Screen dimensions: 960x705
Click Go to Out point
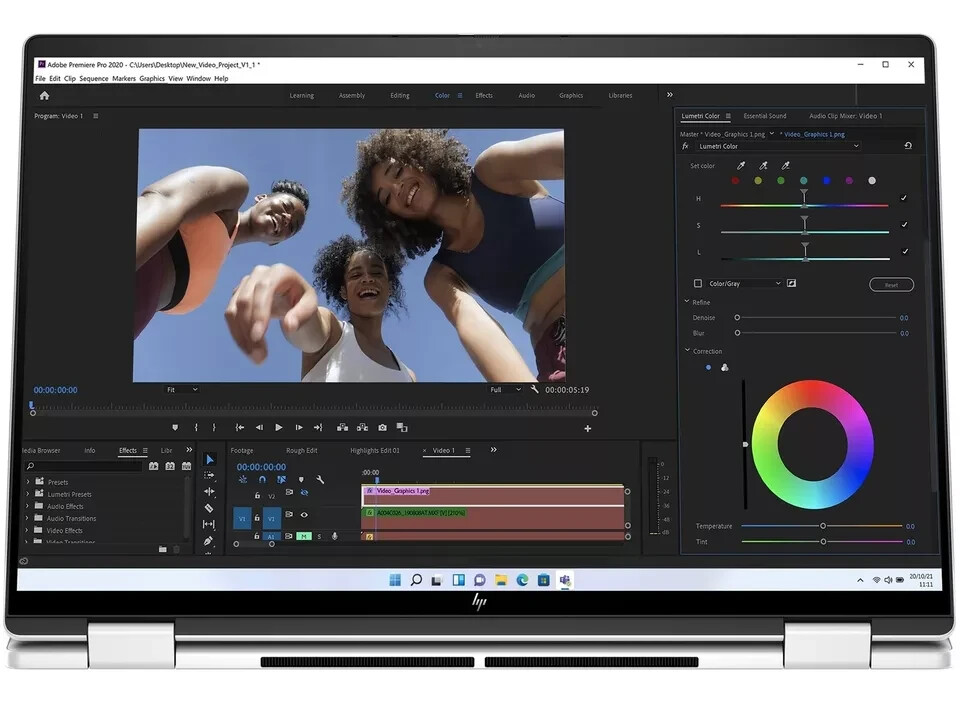tap(318, 427)
